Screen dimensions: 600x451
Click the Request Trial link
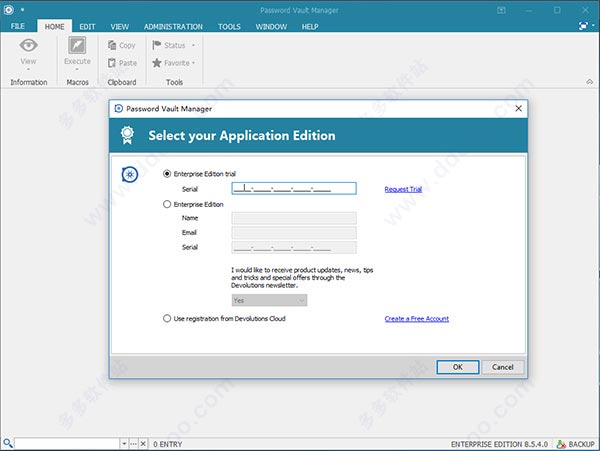[403, 189]
